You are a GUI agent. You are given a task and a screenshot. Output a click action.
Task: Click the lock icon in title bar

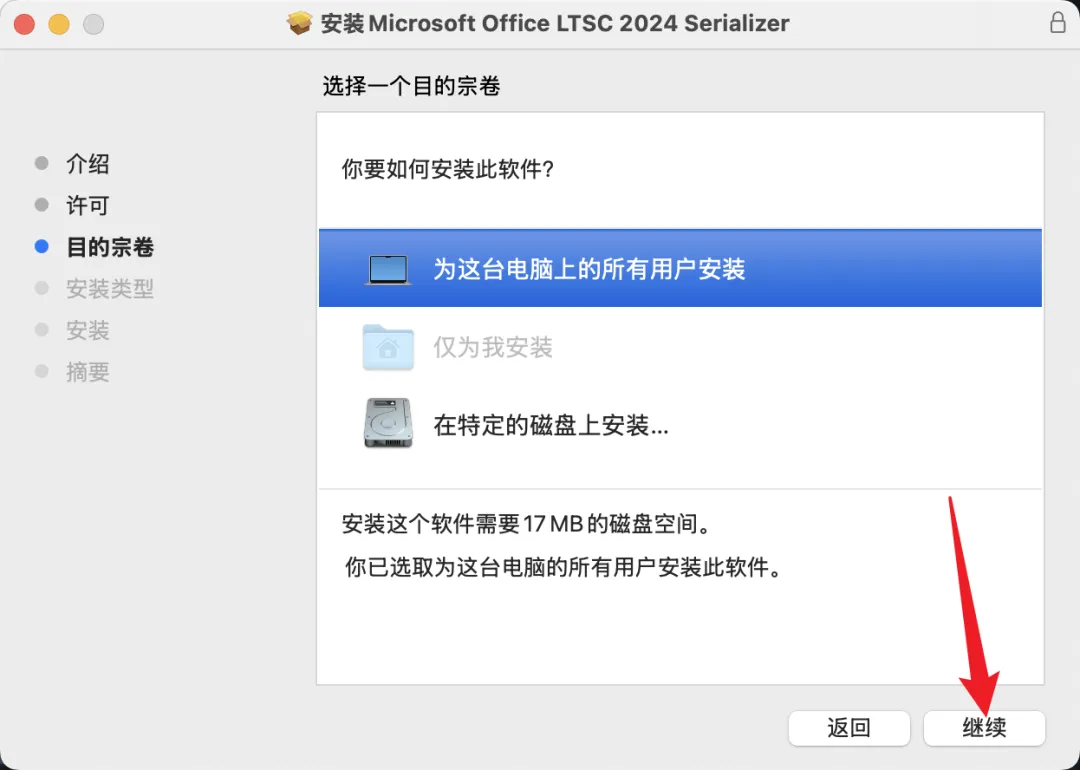tap(1058, 22)
